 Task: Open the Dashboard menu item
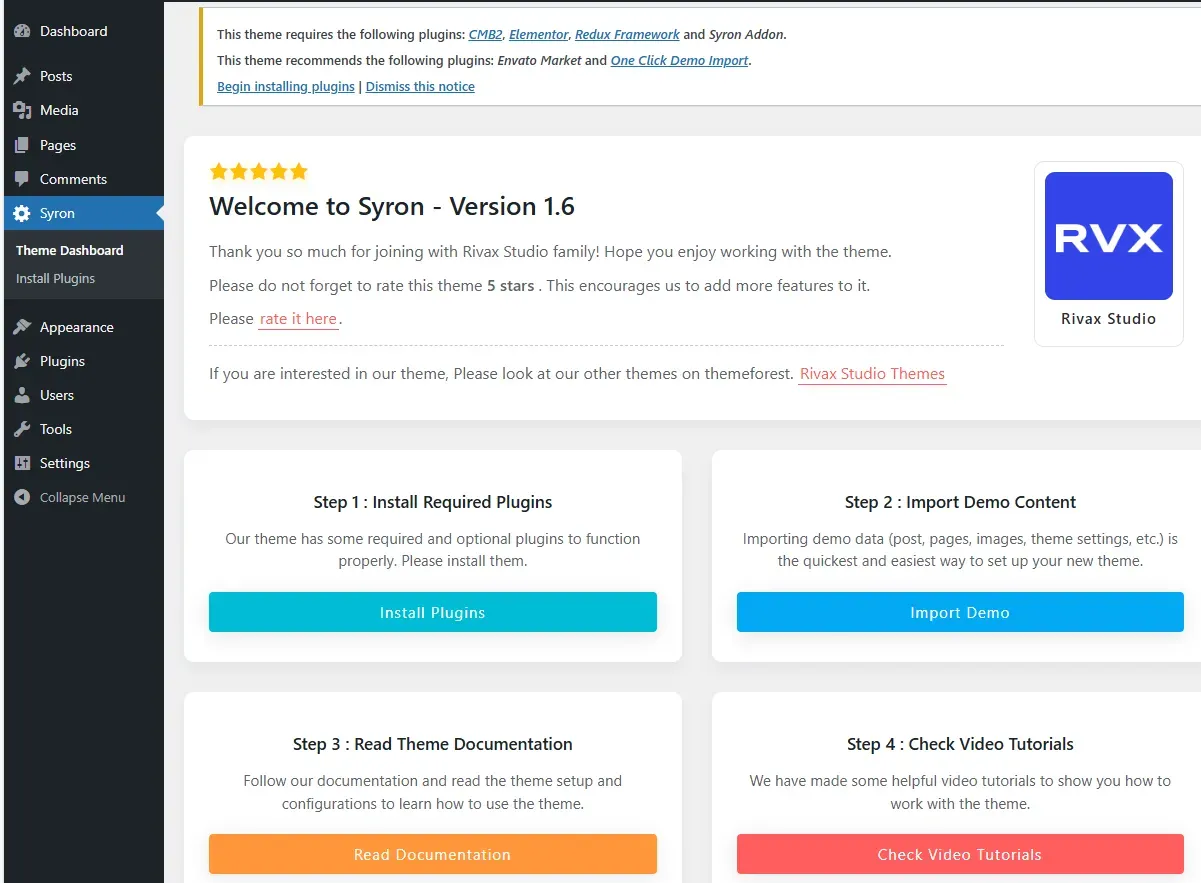(82, 31)
